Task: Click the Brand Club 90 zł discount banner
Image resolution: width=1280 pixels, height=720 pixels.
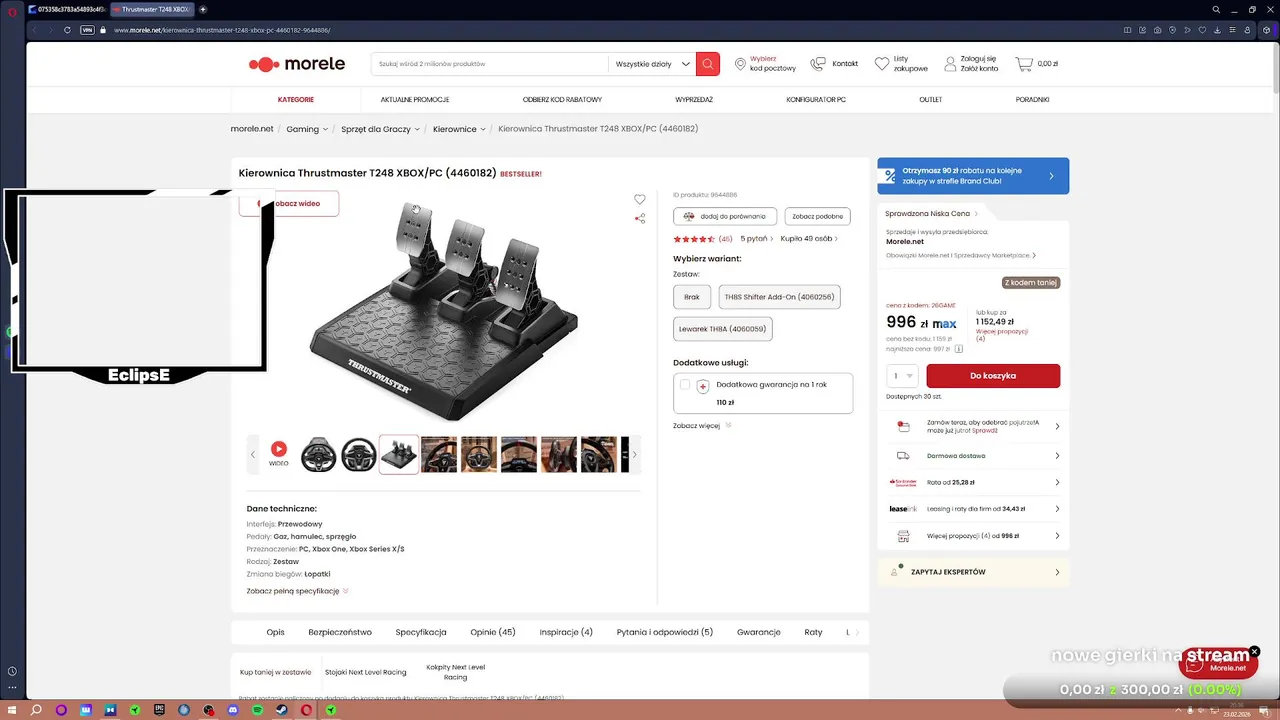Action: point(973,176)
